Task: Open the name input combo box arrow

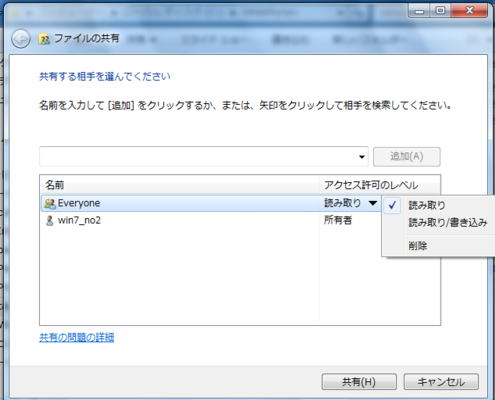Action: coord(362,157)
